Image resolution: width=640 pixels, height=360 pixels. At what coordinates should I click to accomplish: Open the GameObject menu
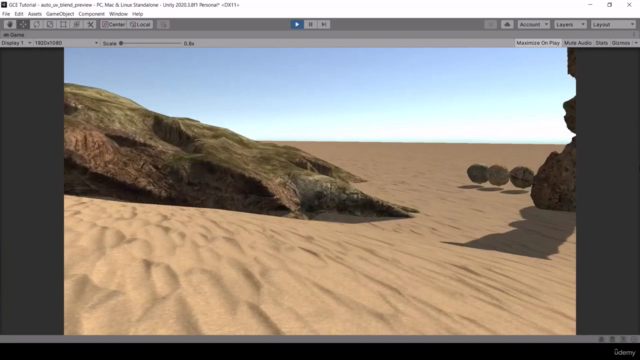coord(60,14)
